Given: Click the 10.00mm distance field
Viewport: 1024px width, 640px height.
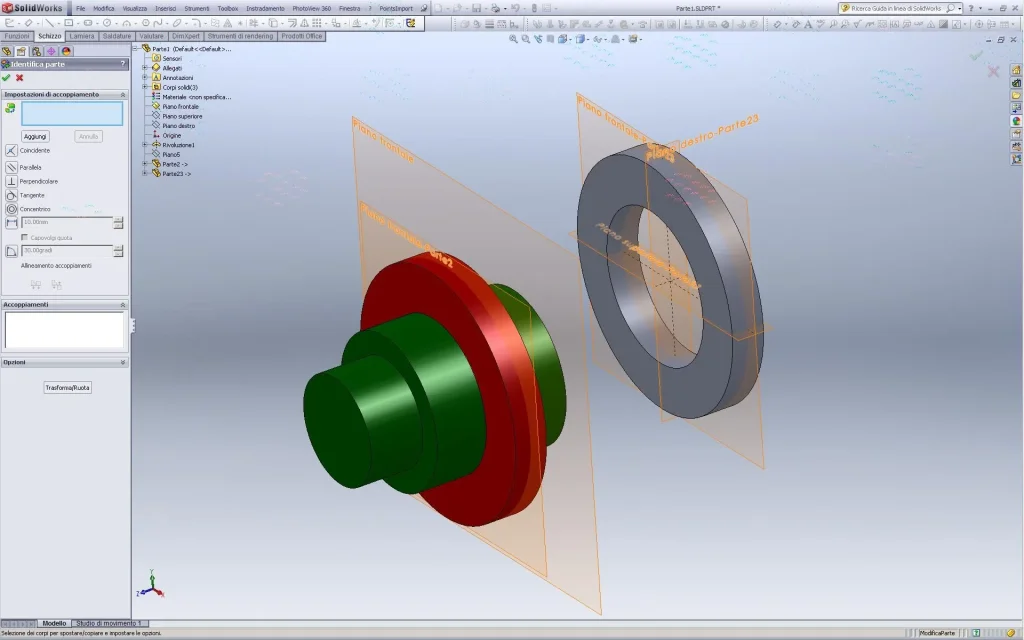Looking at the screenshot, I should pyautogui.click(x=67, y=223).
